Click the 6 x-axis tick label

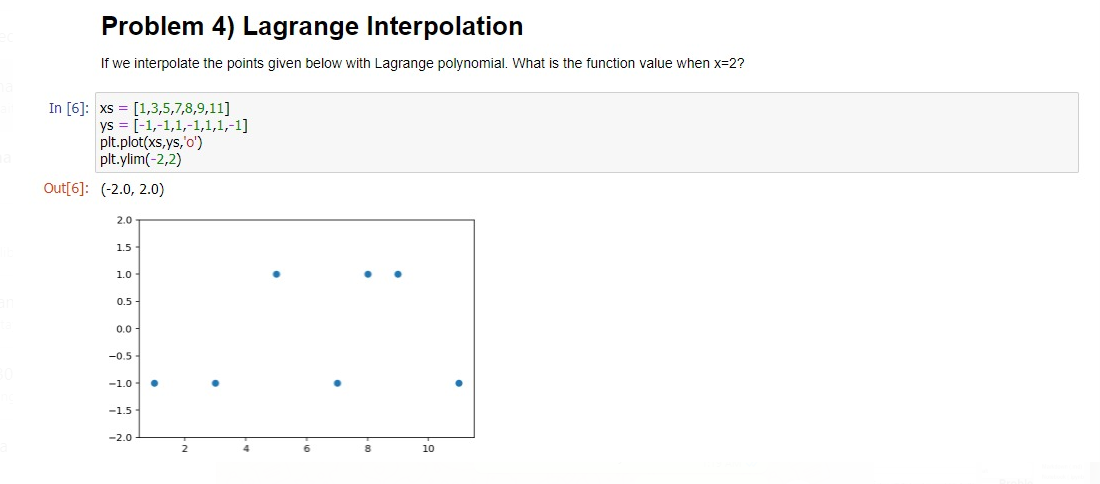coord(307,448)
